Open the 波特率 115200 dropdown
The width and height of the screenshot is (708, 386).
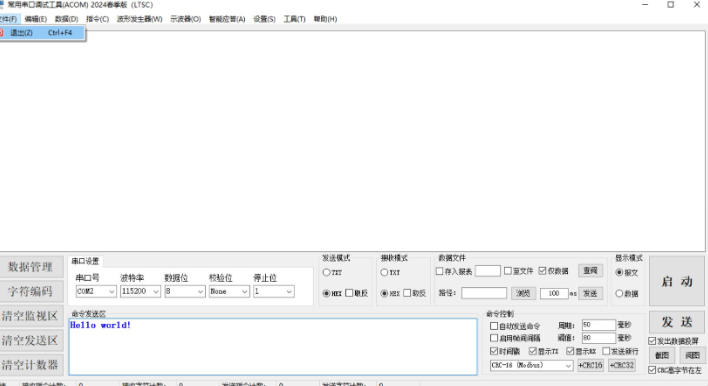pyautogui.click(x=140, y=291)
